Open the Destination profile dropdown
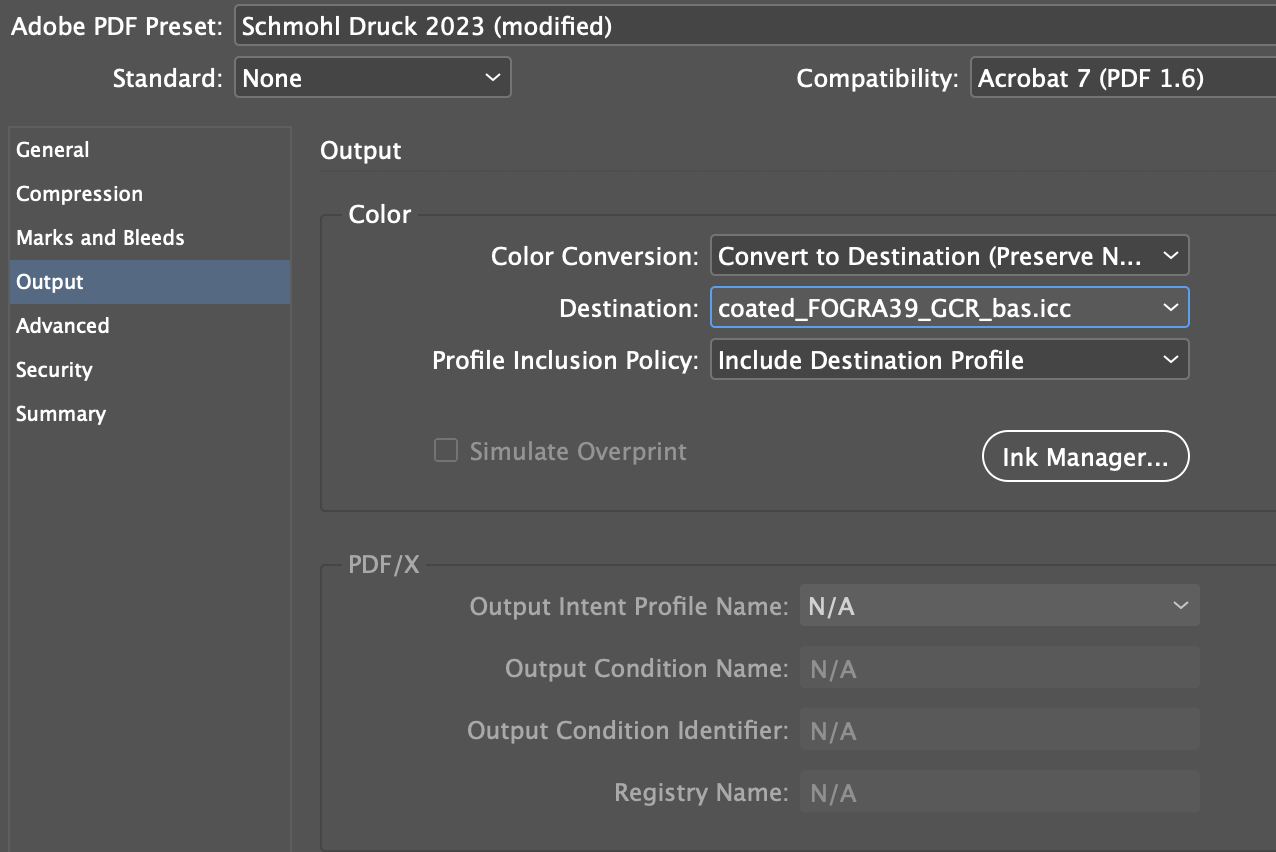This screenshot has width=1276, height=852. 948,308
